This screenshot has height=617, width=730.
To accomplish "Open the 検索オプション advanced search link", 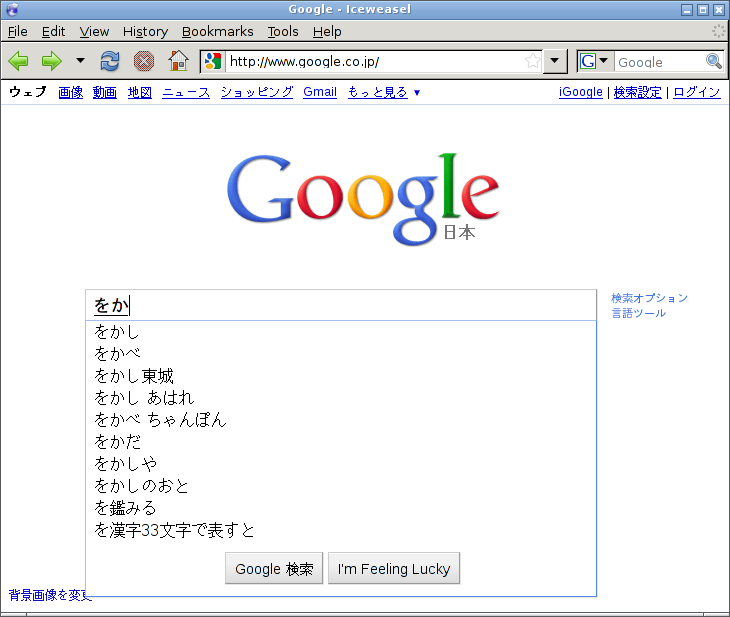I will (649, 298).
